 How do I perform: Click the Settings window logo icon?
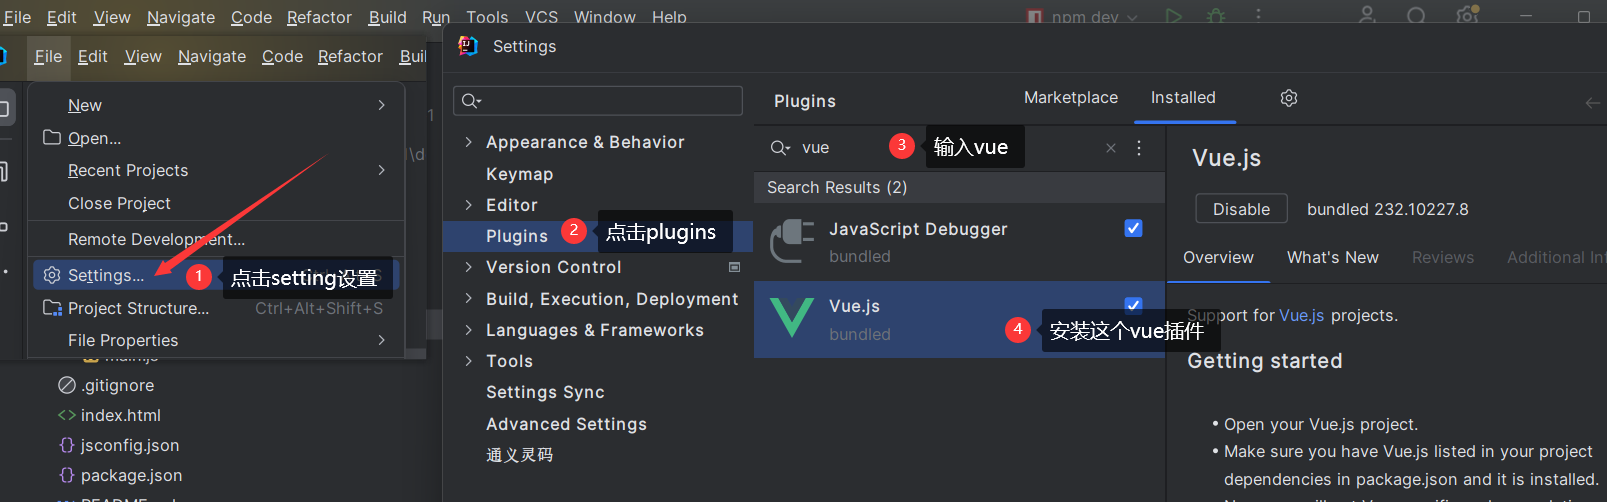468,46
